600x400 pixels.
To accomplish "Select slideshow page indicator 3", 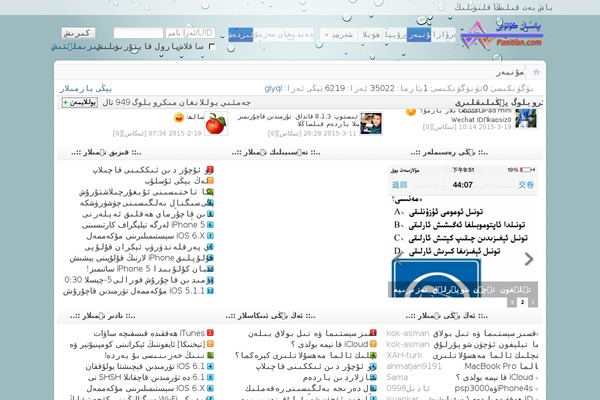I will (512, 302).
